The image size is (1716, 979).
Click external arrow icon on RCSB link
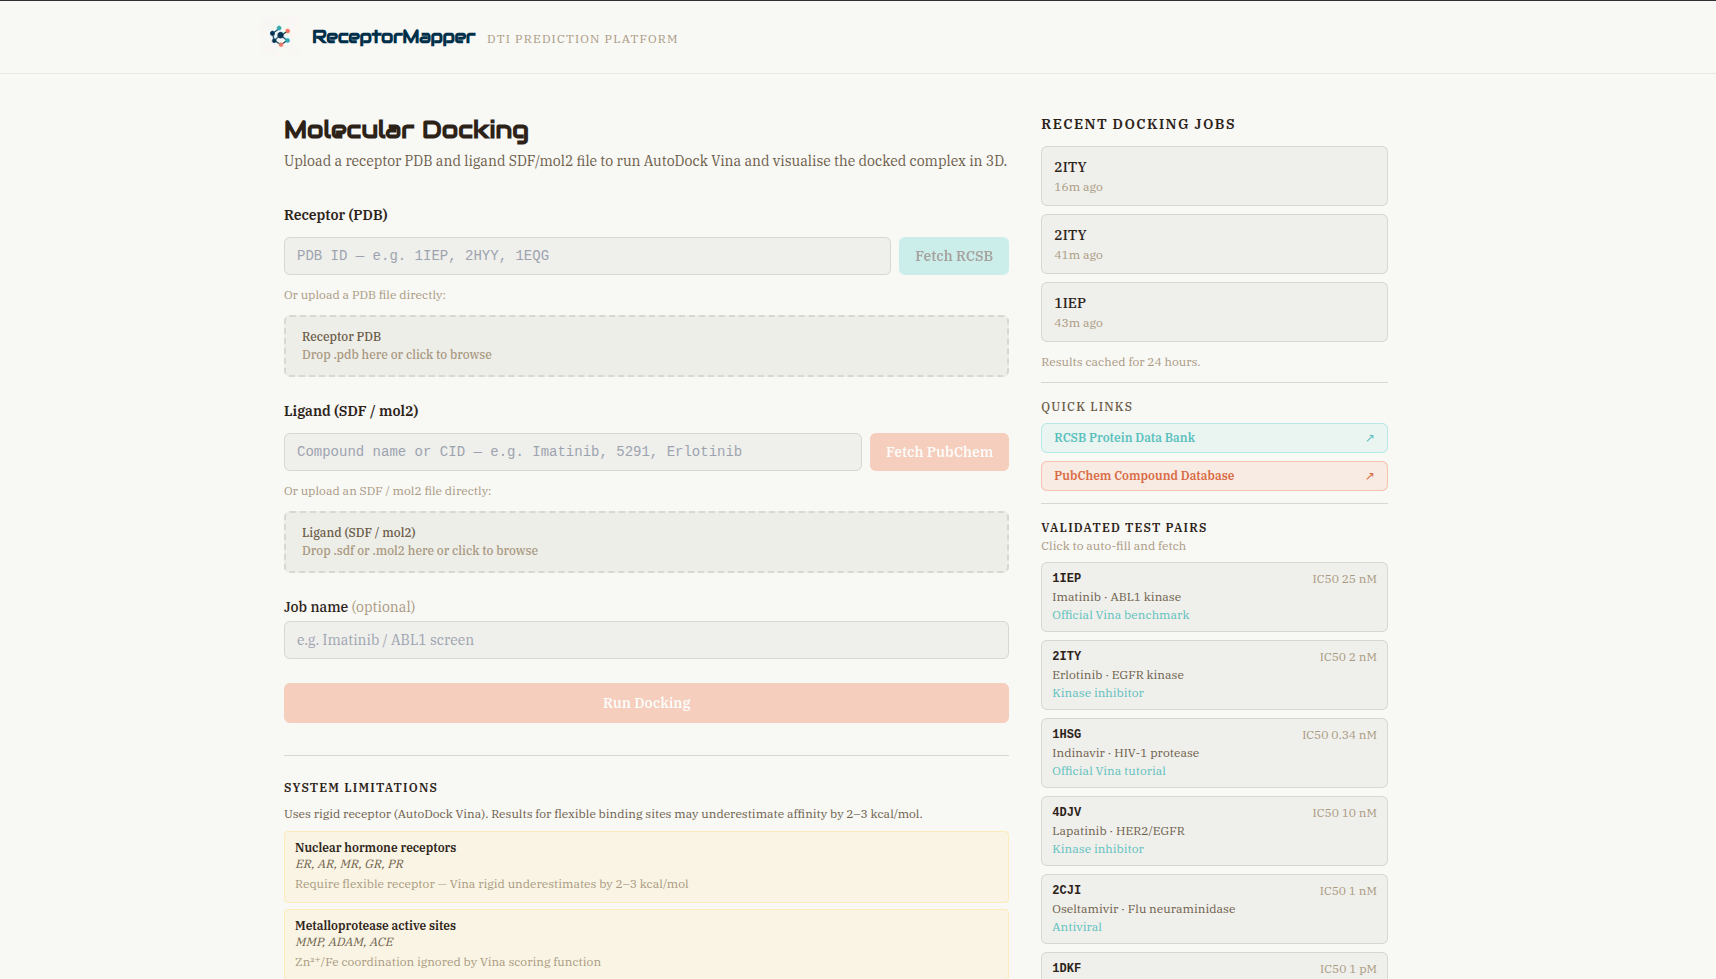pos(1370,438)
